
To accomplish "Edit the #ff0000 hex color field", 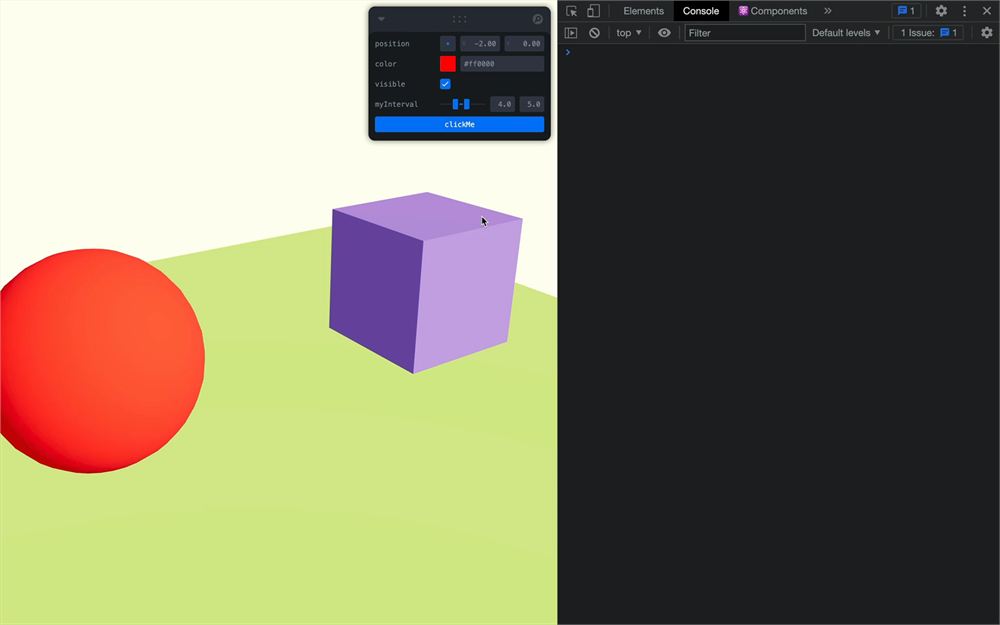I will pos(502,64).
